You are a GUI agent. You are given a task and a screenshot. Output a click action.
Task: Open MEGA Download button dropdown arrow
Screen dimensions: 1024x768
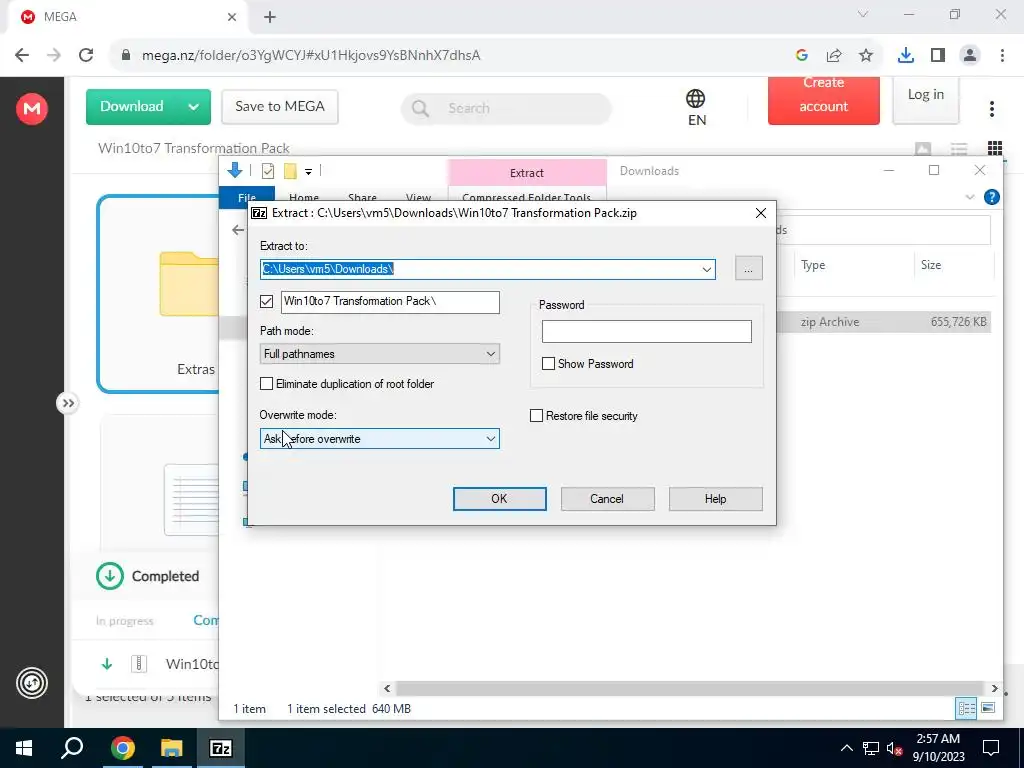pos(193,106)
